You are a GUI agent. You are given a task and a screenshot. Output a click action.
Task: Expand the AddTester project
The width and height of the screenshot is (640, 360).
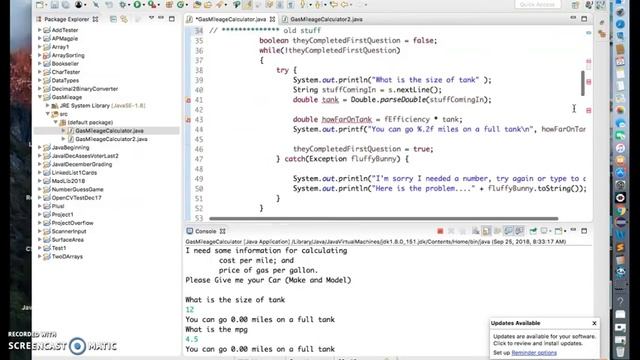(40, 30)
